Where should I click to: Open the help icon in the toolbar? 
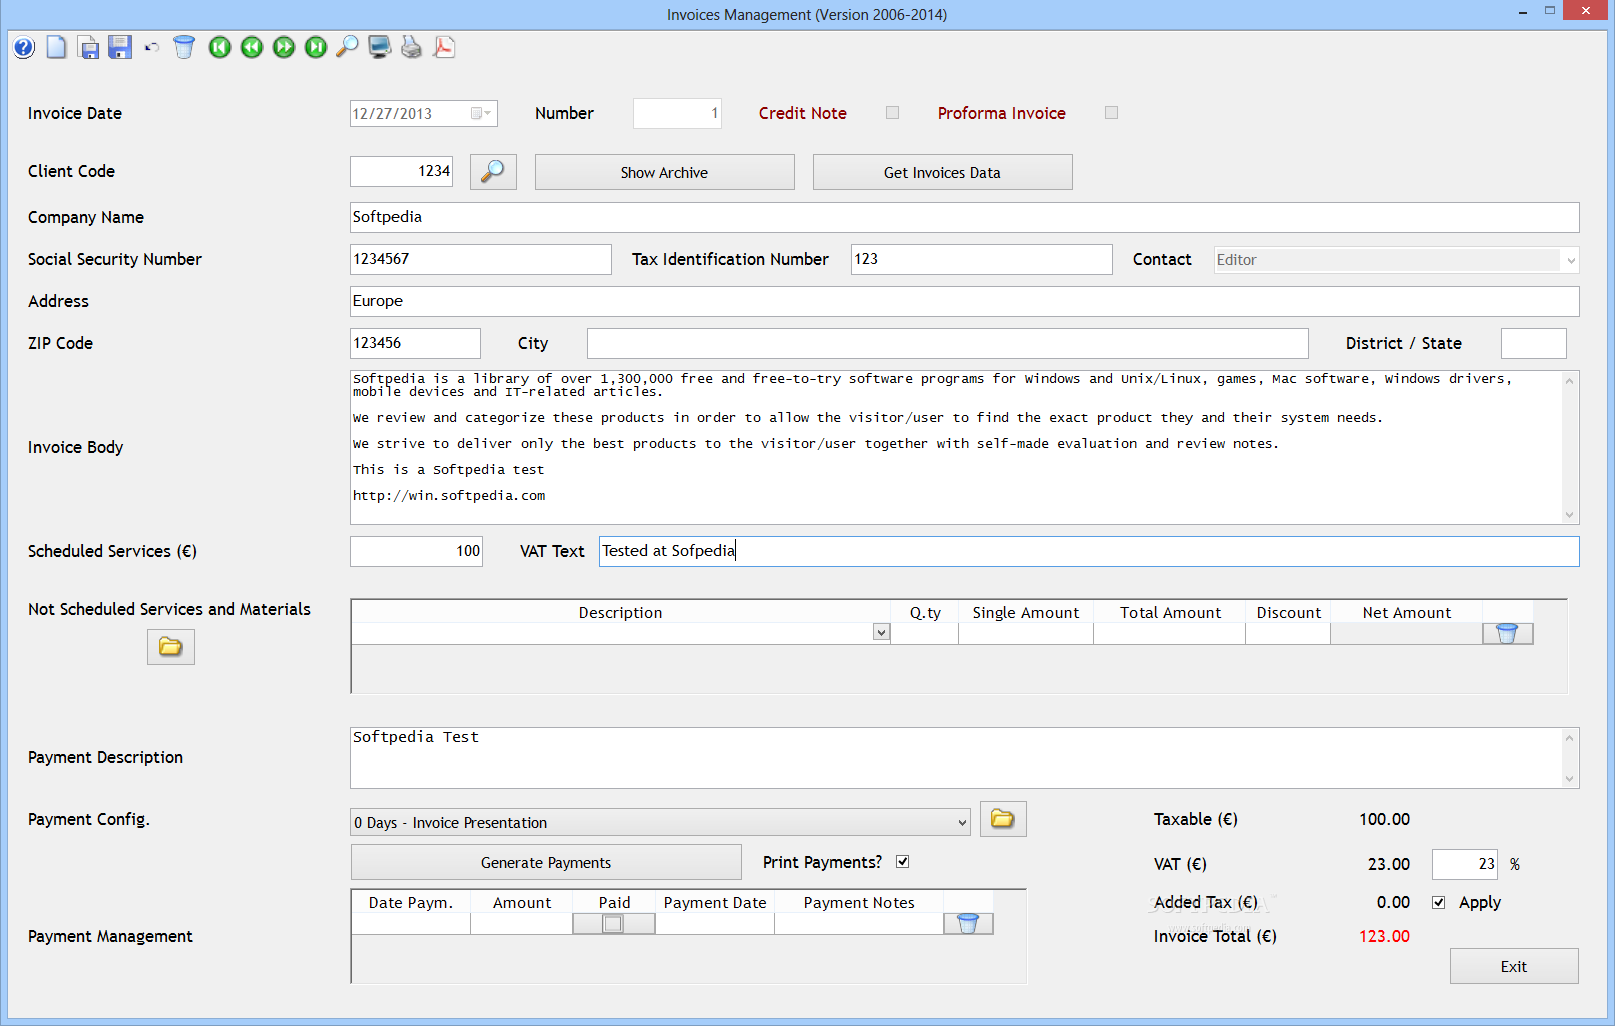[x=24, y=47]
